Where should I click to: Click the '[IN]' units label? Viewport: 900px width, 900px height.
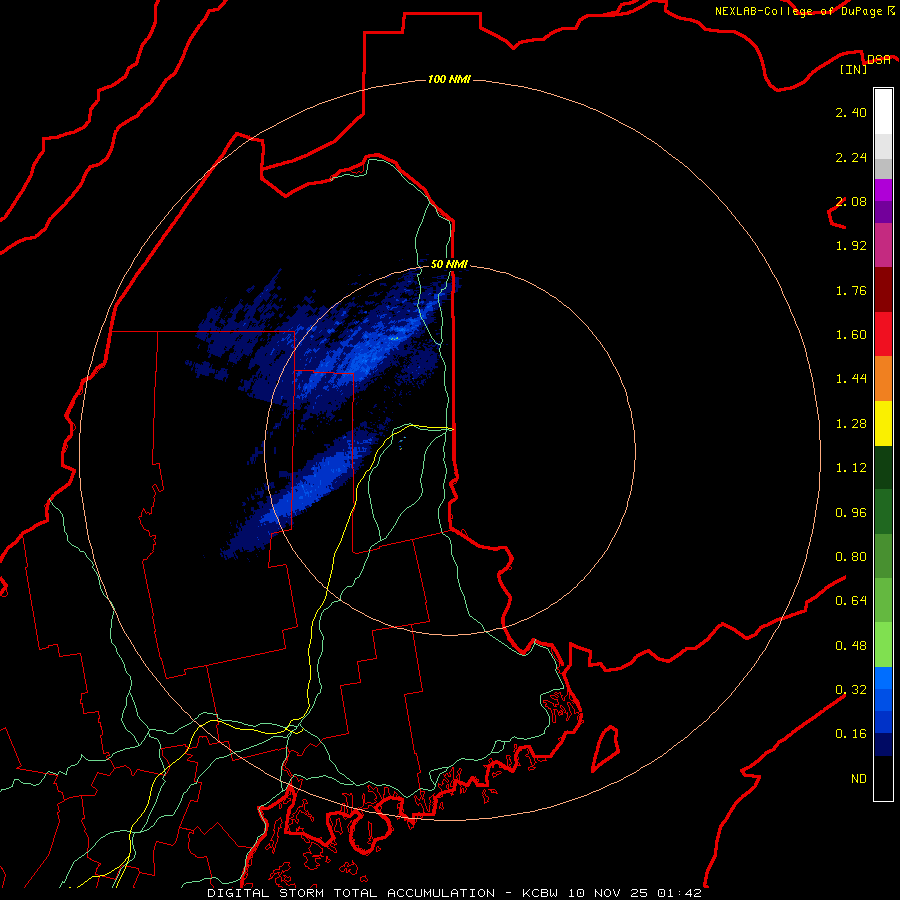click(854, 69)
